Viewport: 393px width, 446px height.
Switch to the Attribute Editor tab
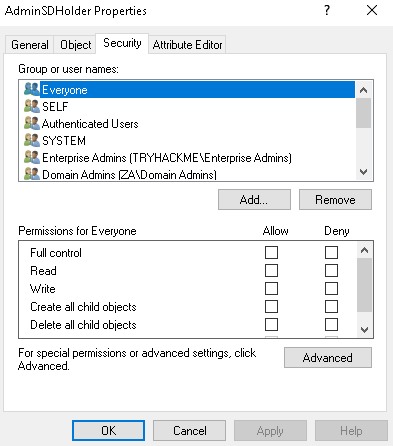tap(187, 45)
